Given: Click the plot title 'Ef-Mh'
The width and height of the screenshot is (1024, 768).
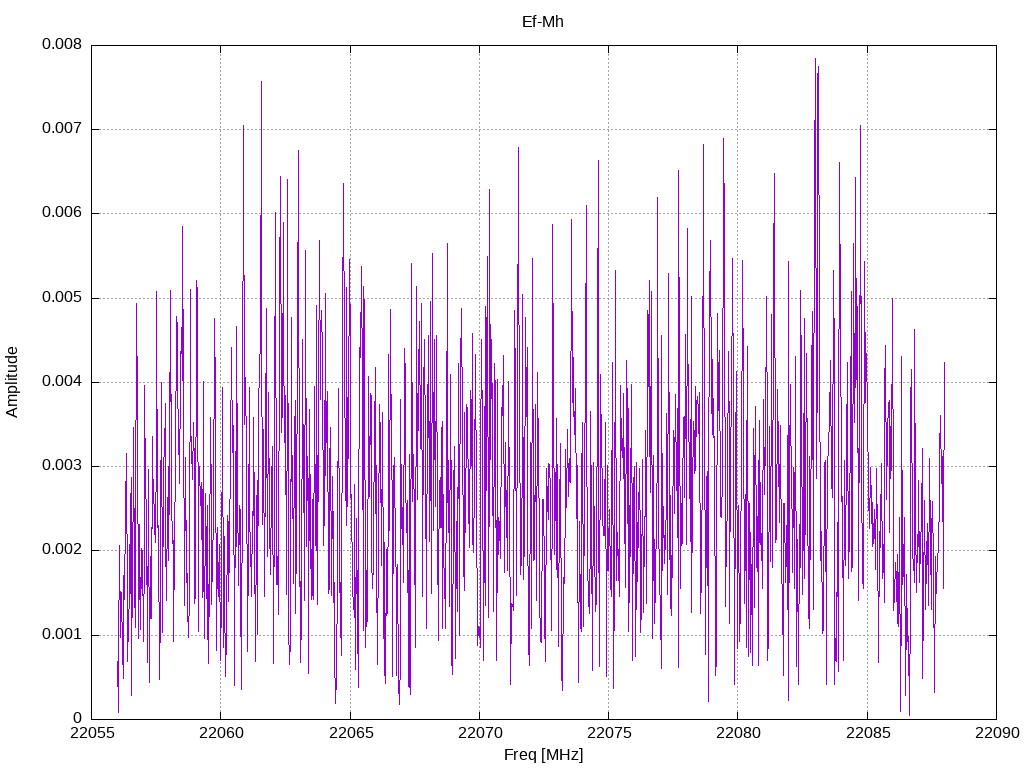Looking at the screenshot, I should [x=543, y=22].
